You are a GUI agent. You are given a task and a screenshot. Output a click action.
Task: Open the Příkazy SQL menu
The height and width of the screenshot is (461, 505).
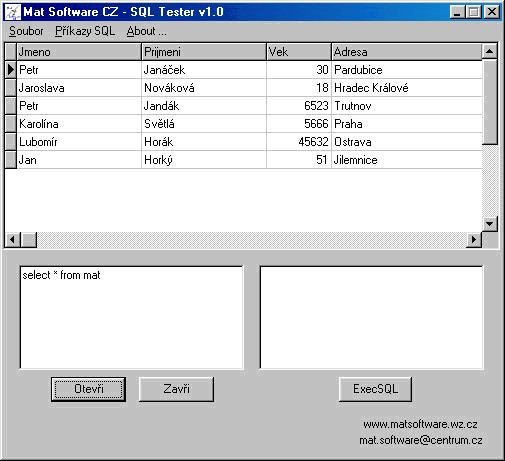coord(85,31)
